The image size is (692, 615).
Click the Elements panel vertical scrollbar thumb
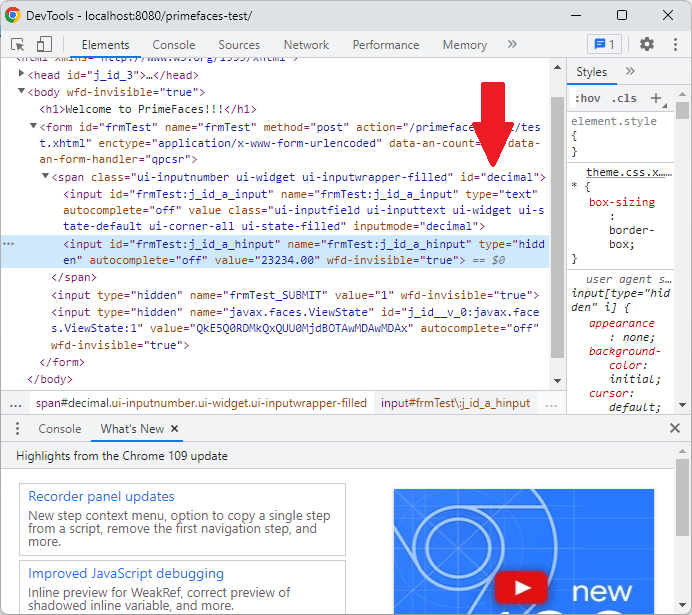[557, 227]
